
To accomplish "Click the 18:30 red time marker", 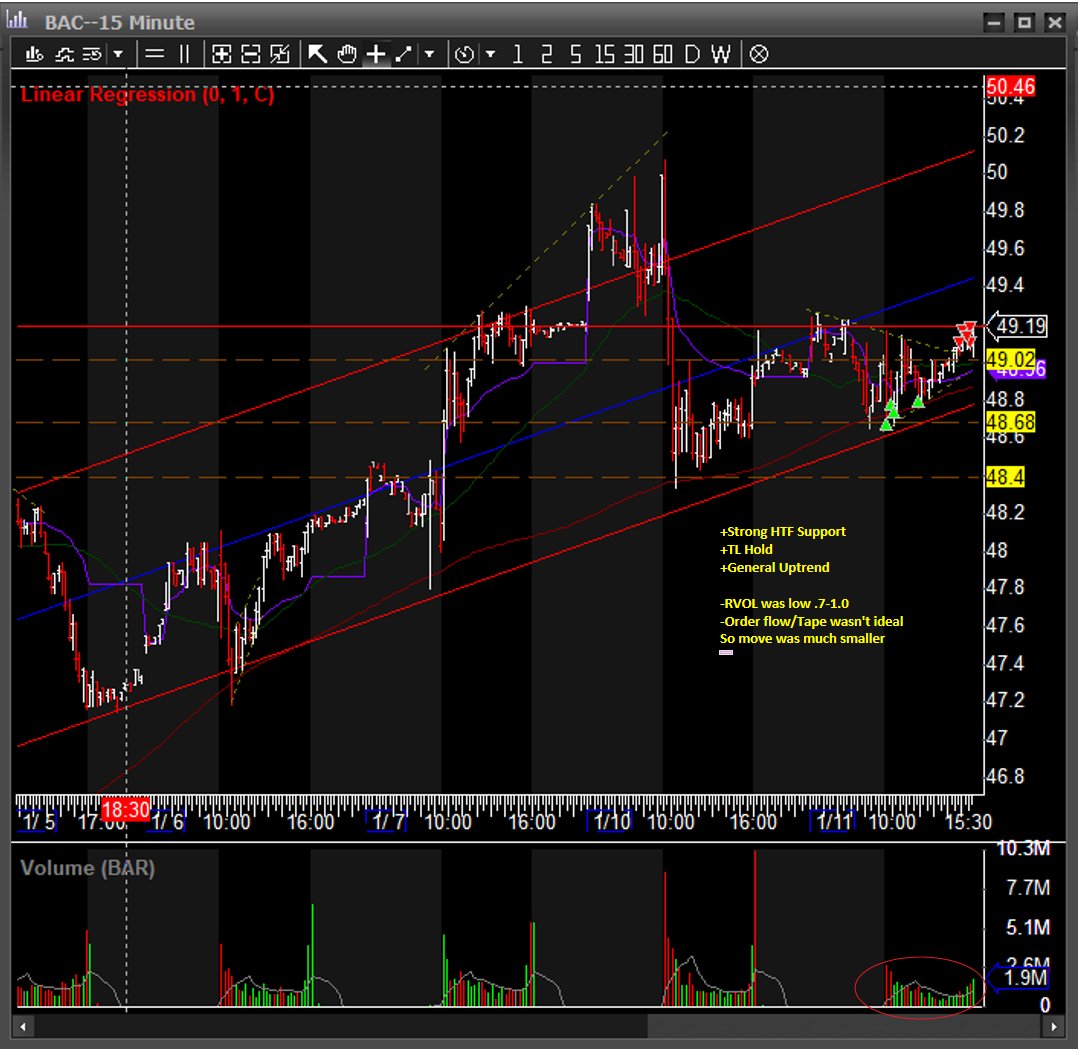I will coord(126,809).
